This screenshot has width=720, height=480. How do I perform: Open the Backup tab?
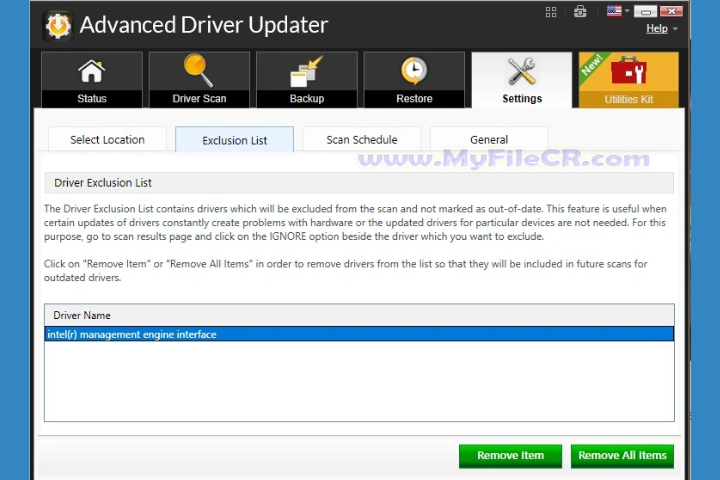click(307, 80)
